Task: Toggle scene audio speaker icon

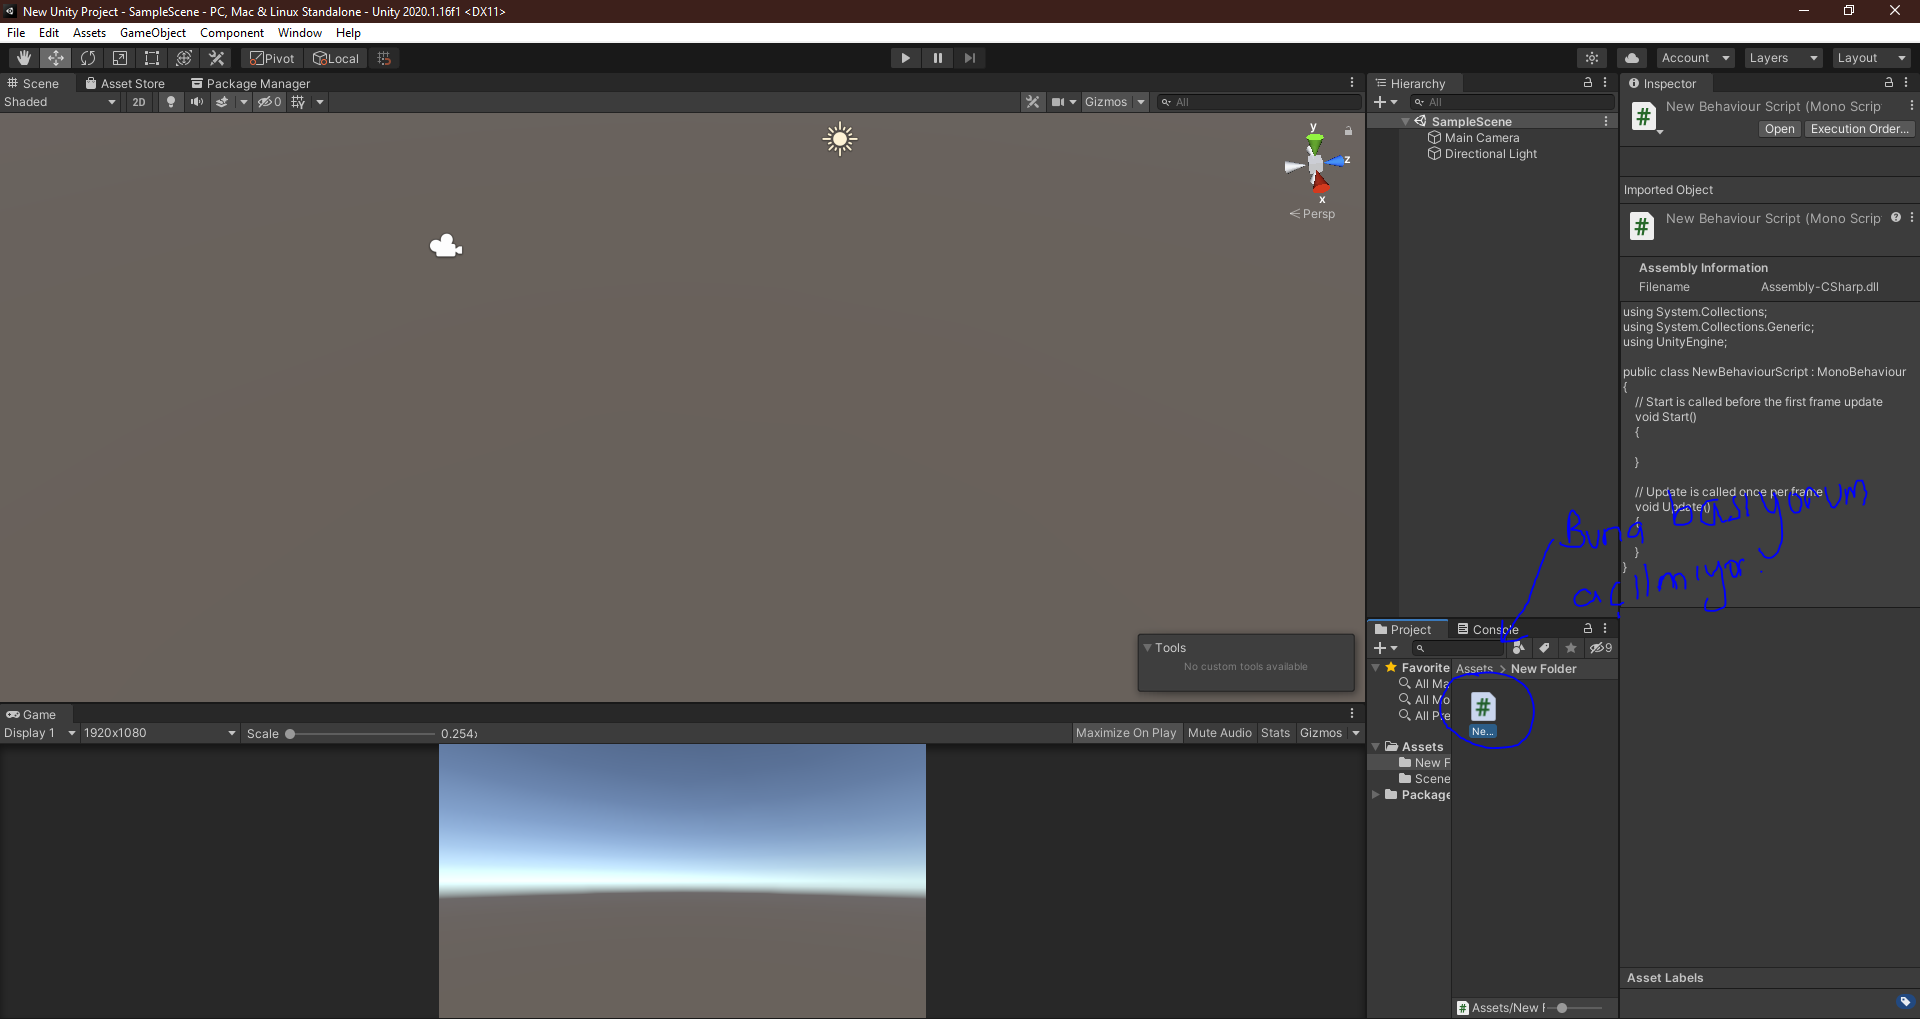Action: (197, 102)
